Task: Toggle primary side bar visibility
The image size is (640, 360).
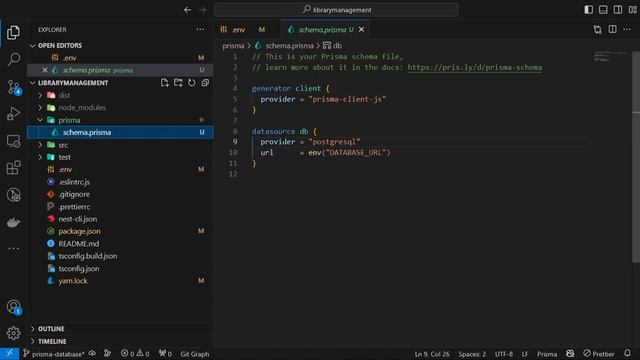Action: (589, 10)
